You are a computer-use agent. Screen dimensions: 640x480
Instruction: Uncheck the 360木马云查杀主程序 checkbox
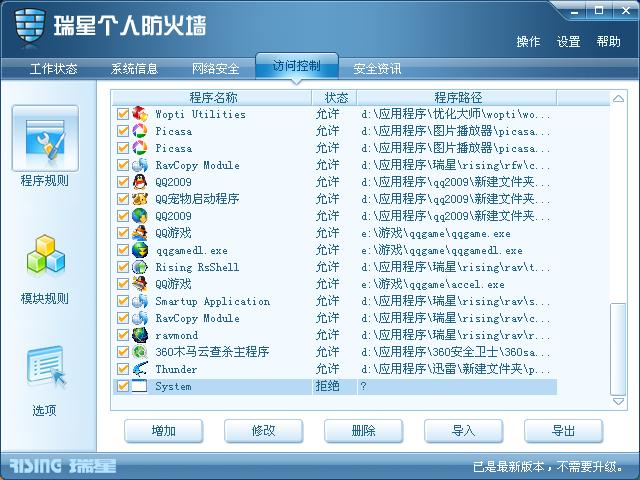coord(122,352)
